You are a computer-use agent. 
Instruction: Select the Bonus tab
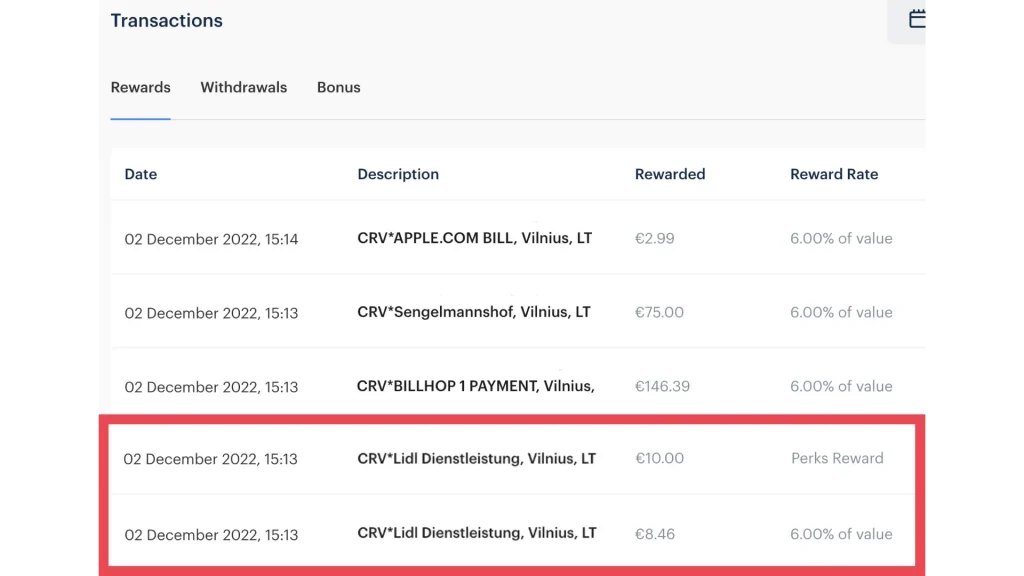(x=338, y=88)
